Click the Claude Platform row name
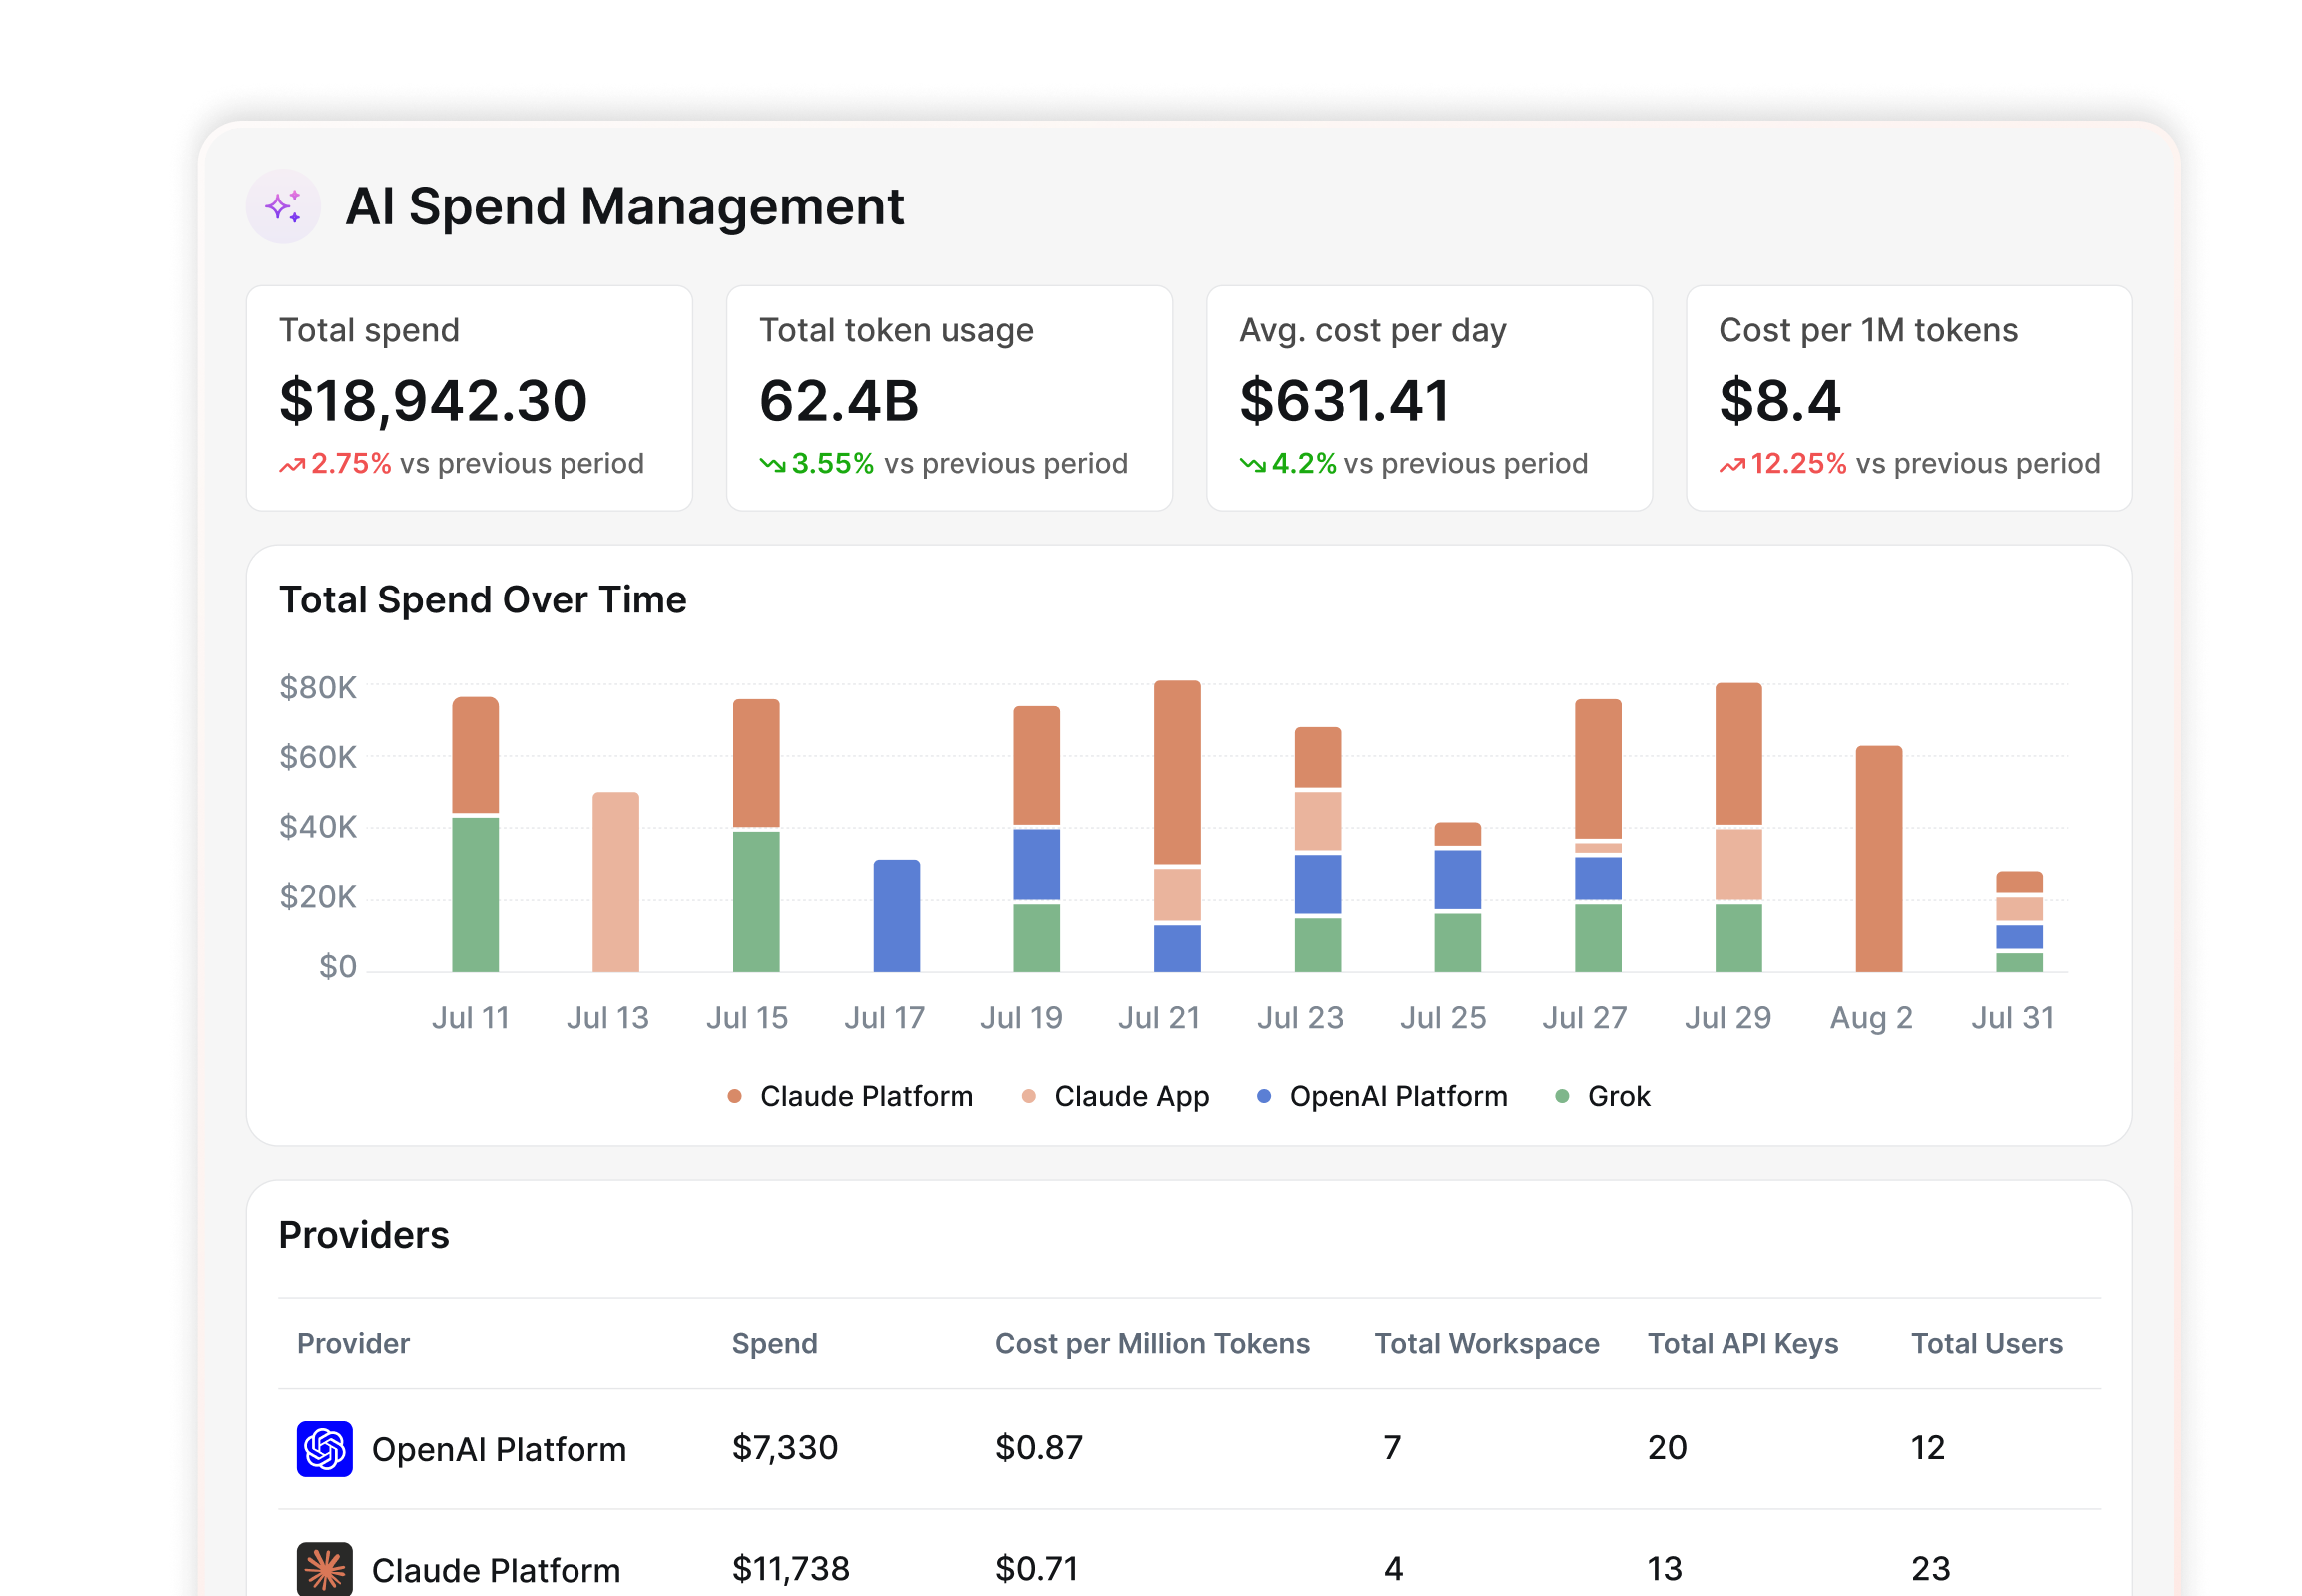Screen dimensions: 2302x1596 [496, 1570]
